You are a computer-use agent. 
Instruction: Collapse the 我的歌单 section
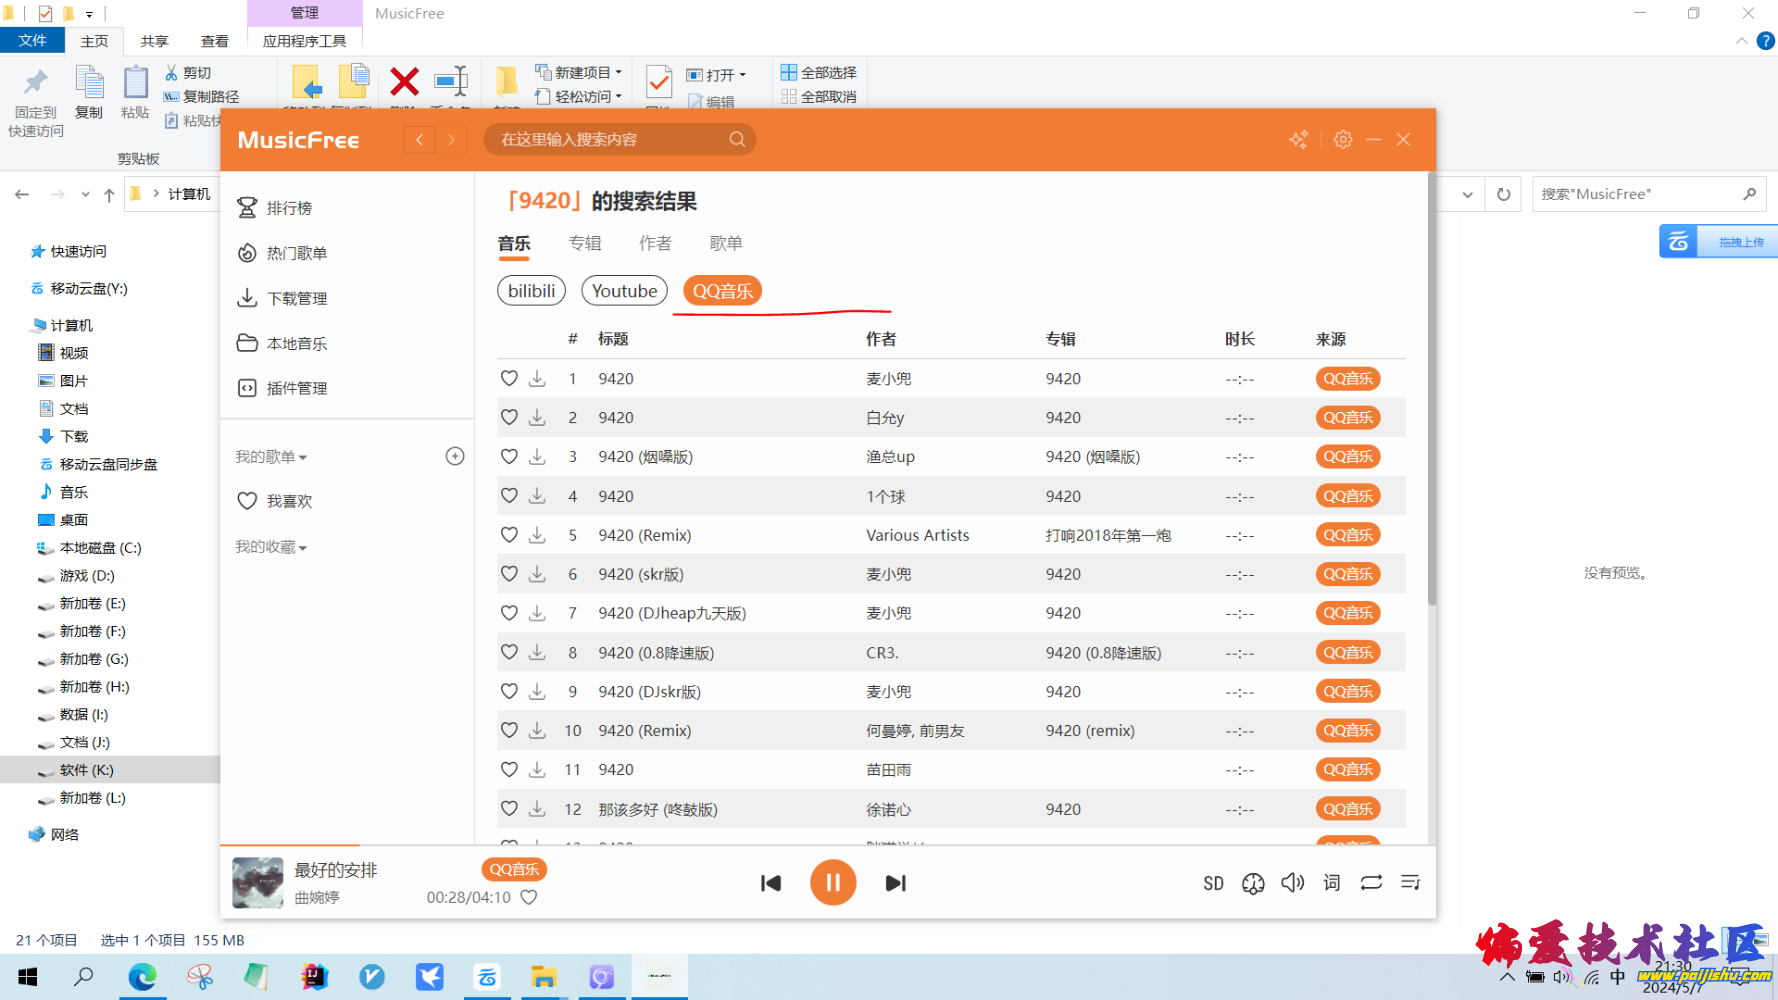(x=271, y=457)
